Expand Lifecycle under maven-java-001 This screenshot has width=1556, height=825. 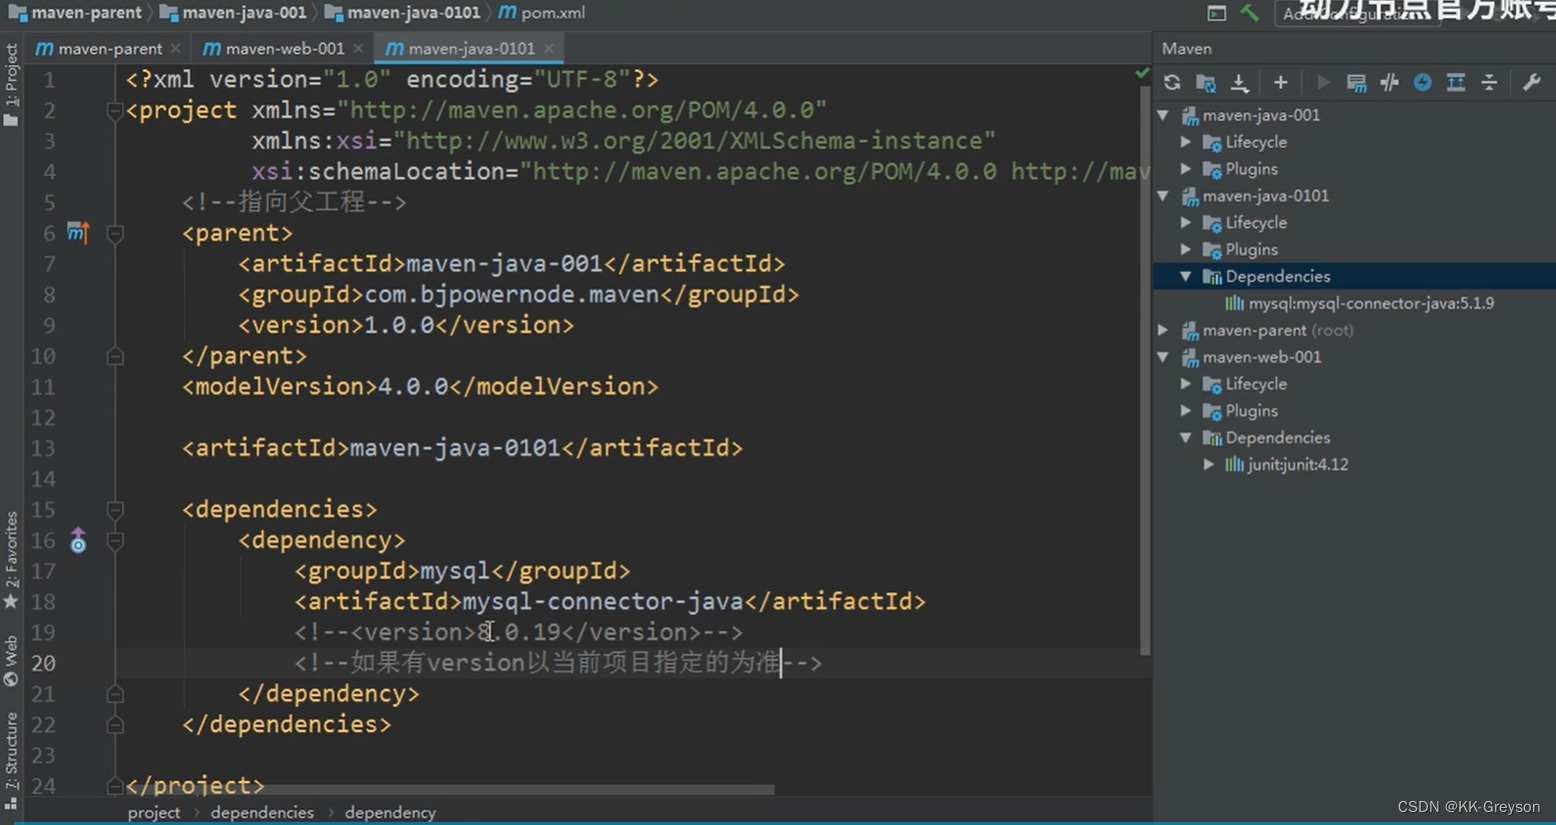click(1186, 142)
